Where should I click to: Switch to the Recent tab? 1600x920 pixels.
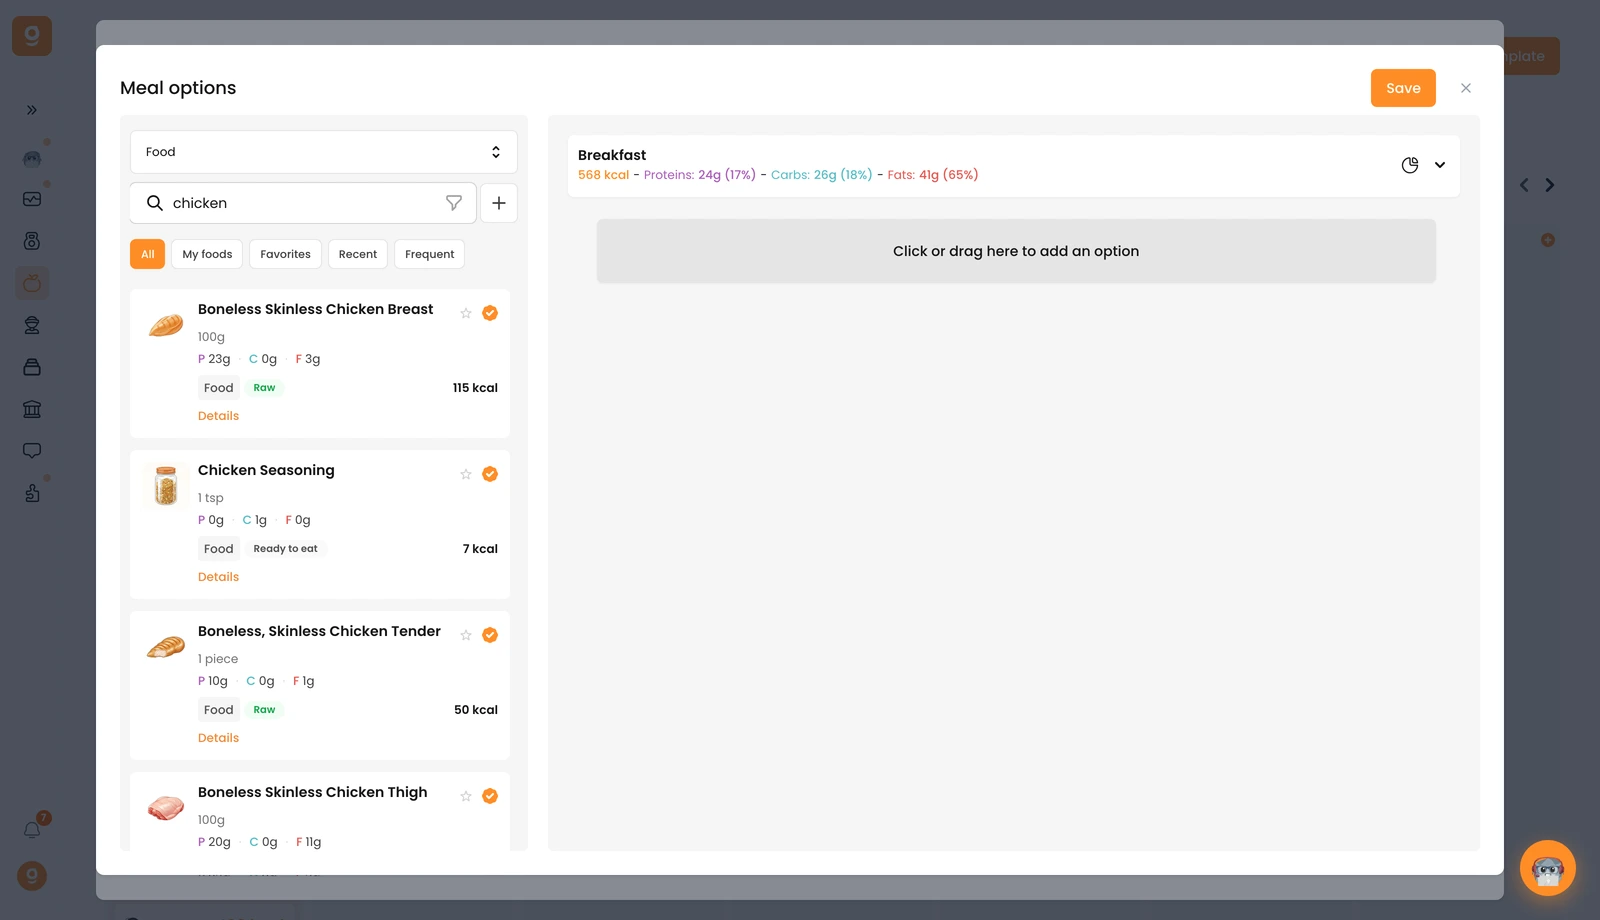click(358, 254)
